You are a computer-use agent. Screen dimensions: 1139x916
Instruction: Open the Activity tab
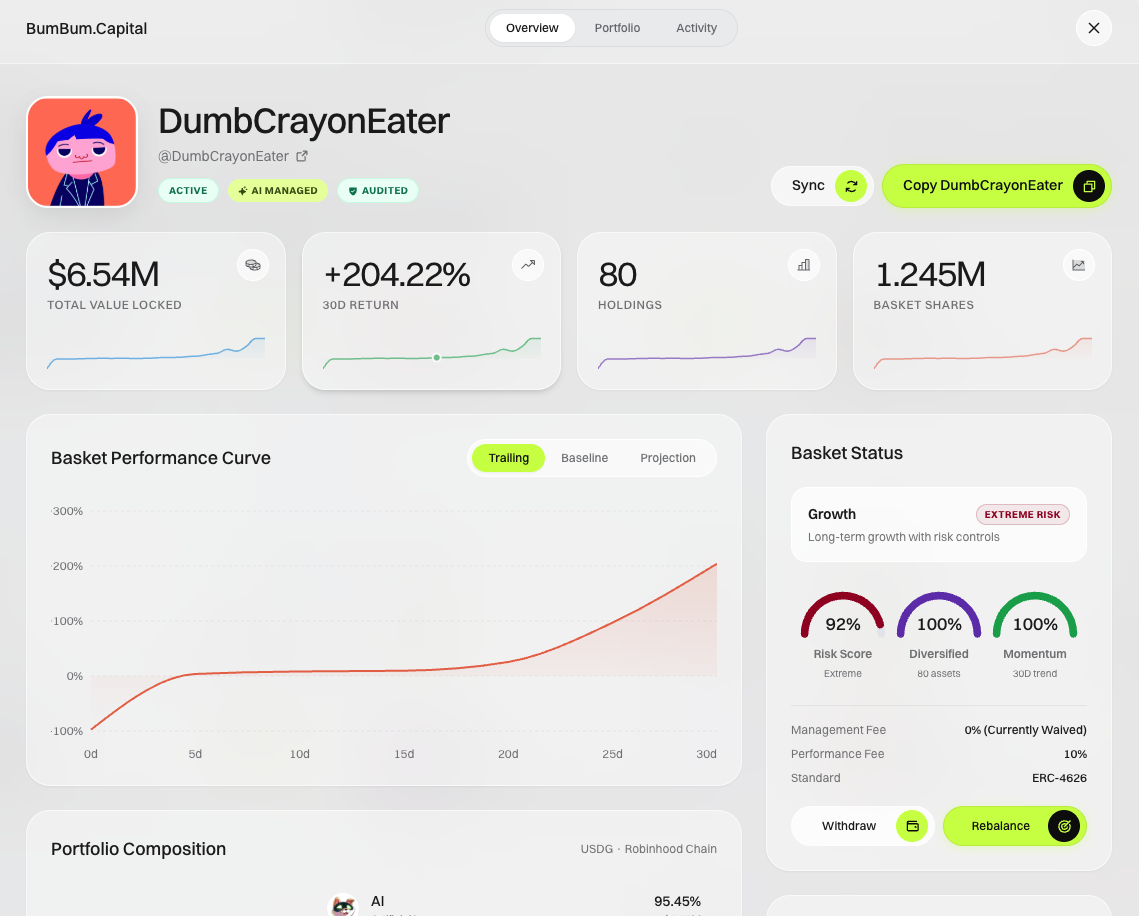coord(697,28)
